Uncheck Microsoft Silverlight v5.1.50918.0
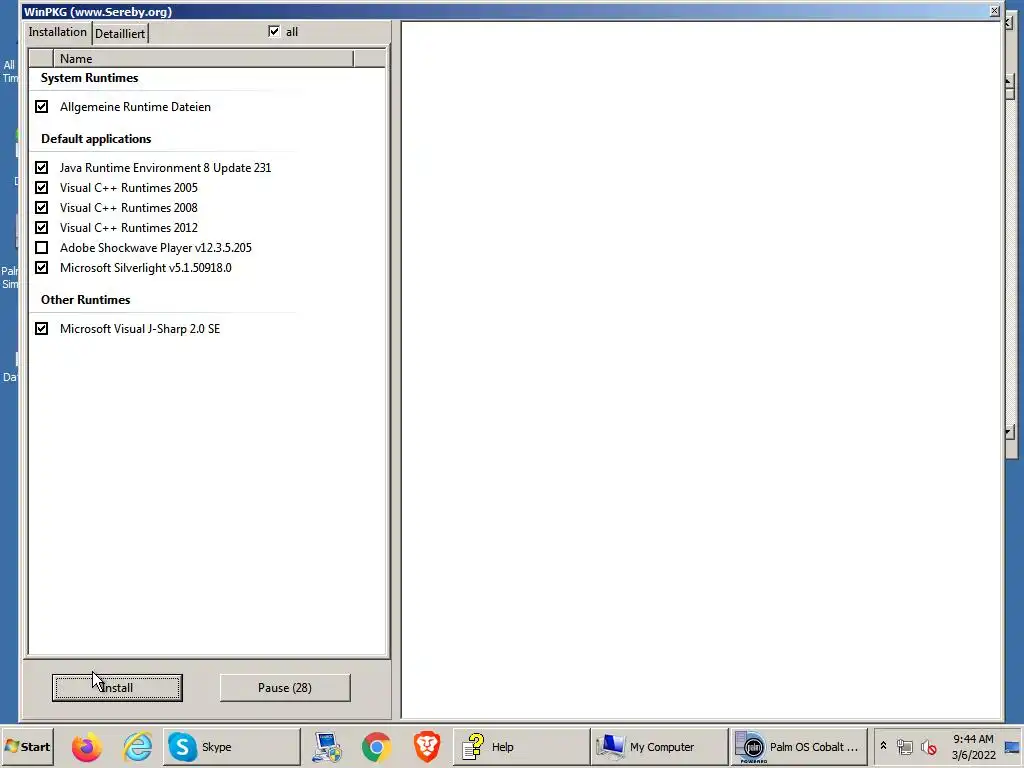The image size is (1024, 768). pyautogui.click(x=42, y=267)
